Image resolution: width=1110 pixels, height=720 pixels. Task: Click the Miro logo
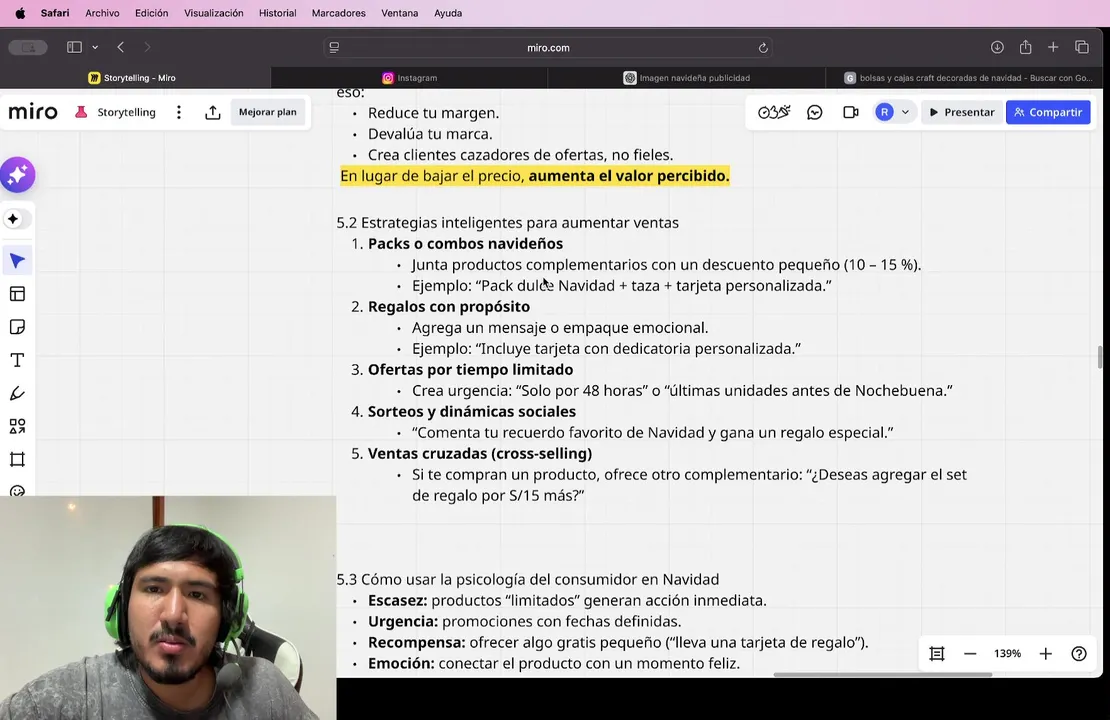click(33, 112)
